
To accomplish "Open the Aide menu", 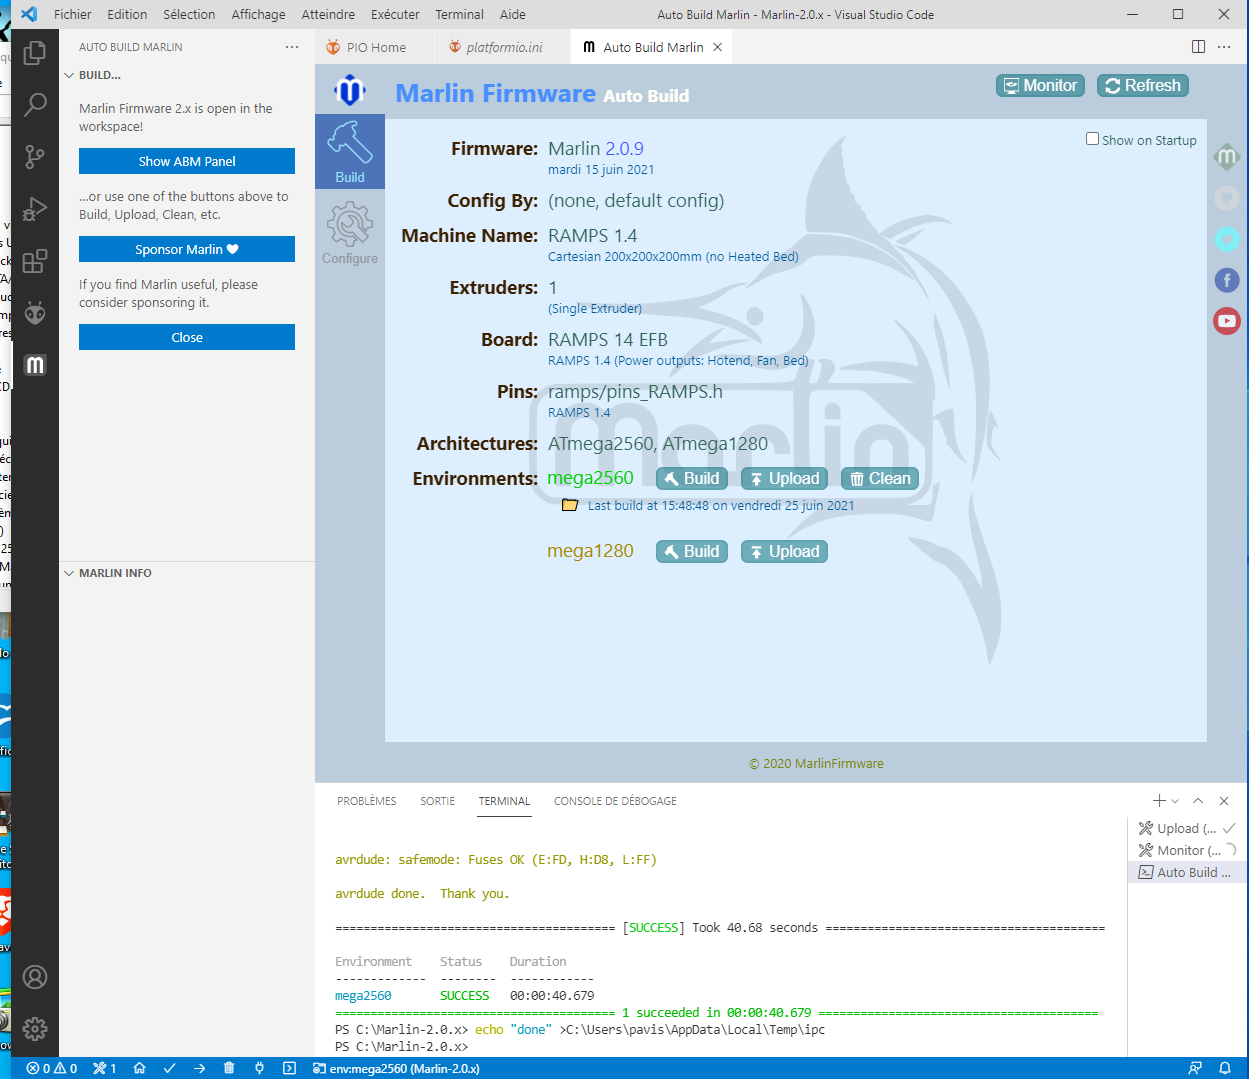I will (513, 14).
